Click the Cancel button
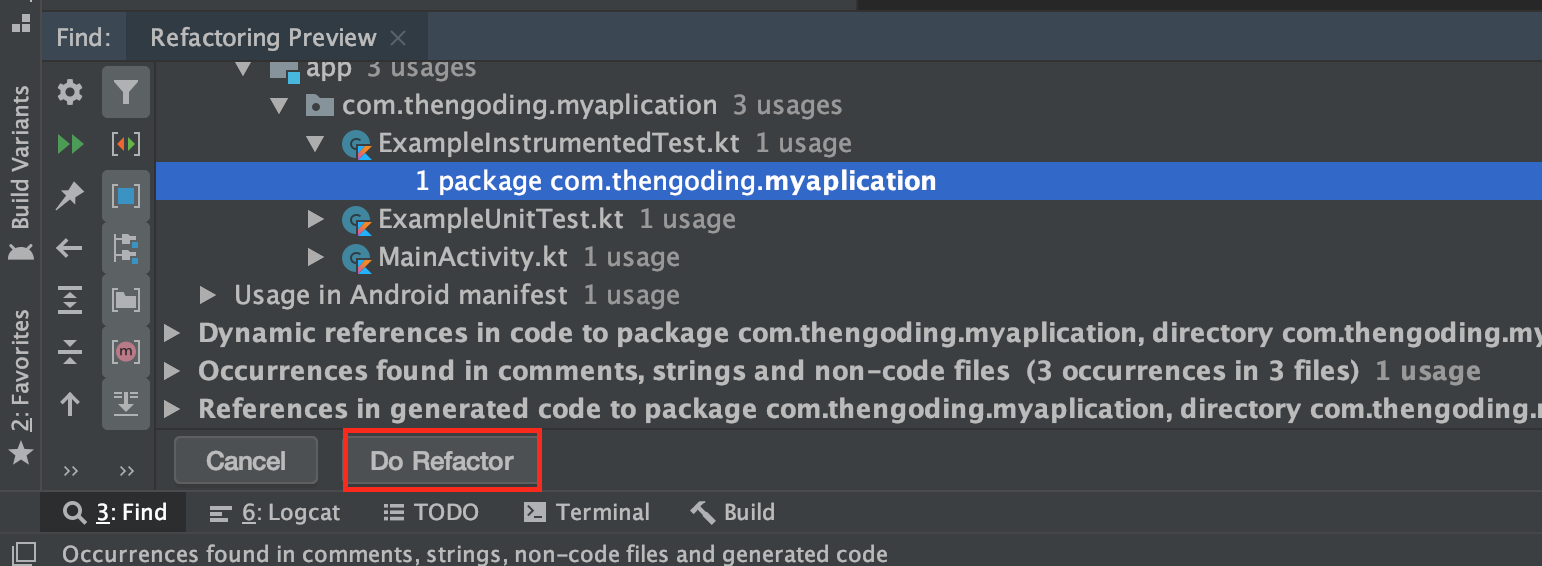The height and width of the screenshot is (566, 1542). pos(246,461)
